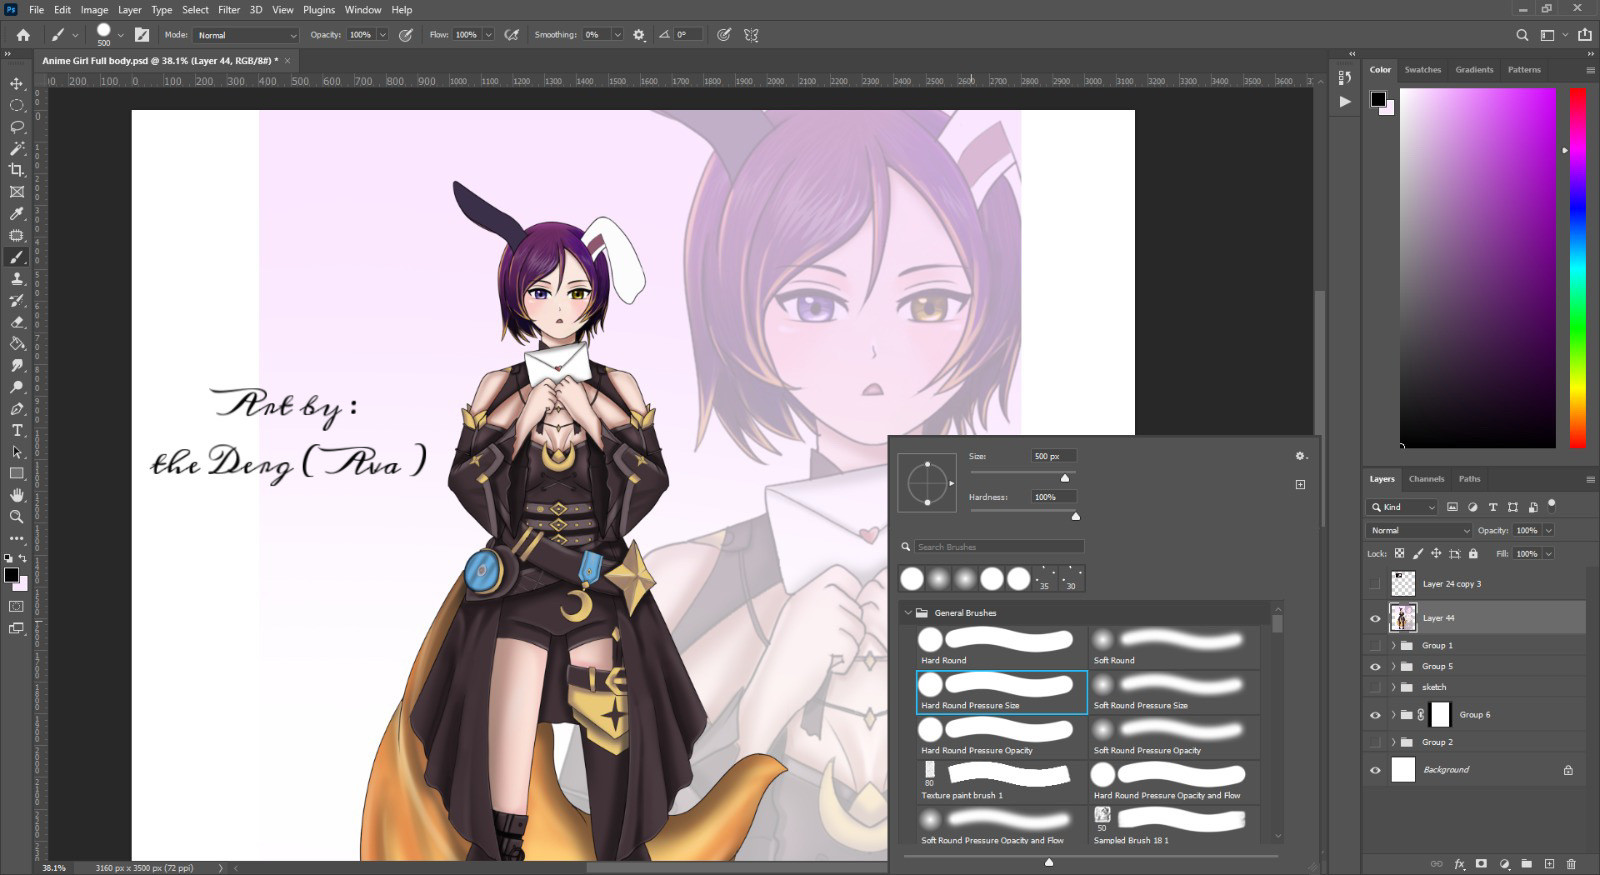Select the Elliptical Marquee tool
Screen dimensions: 1600x875
click(17, 105)
